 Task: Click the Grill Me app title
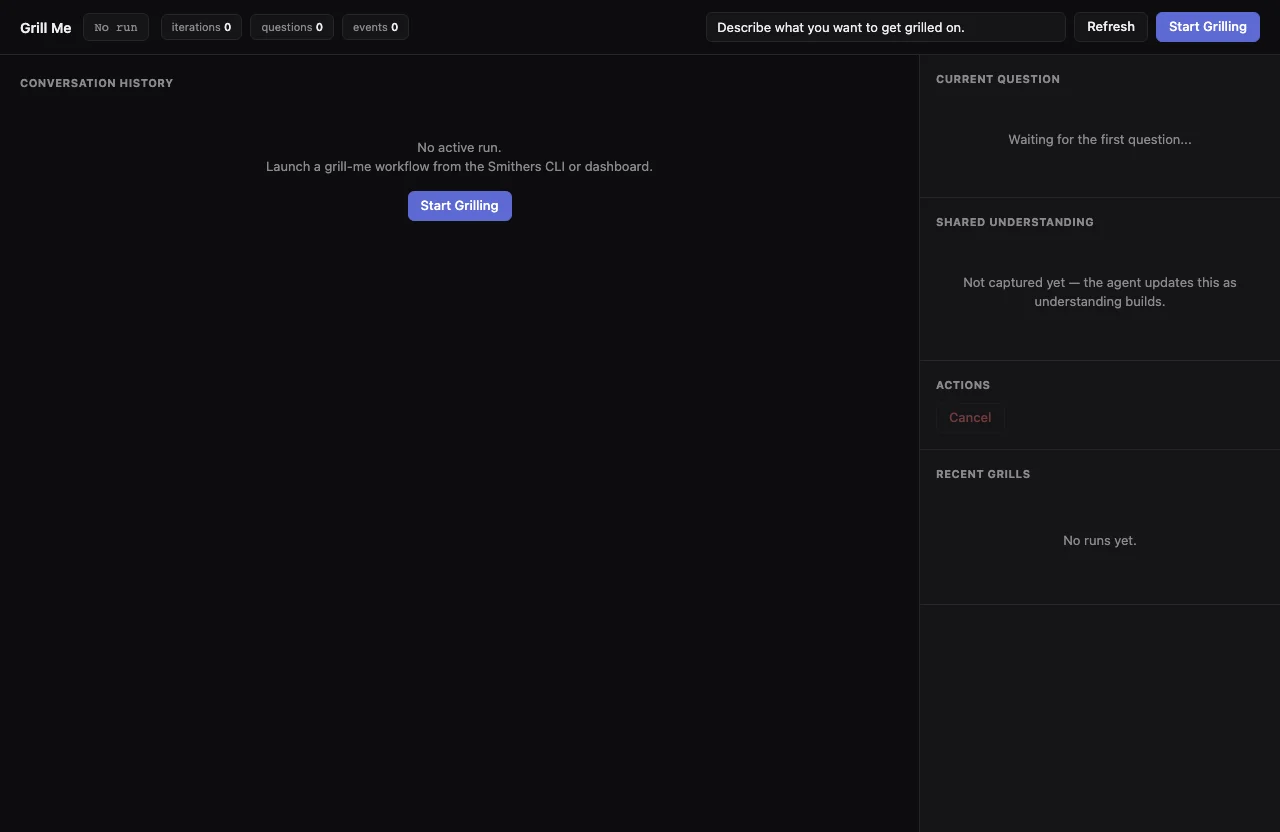pyautogui.click(x=46, y=28)
